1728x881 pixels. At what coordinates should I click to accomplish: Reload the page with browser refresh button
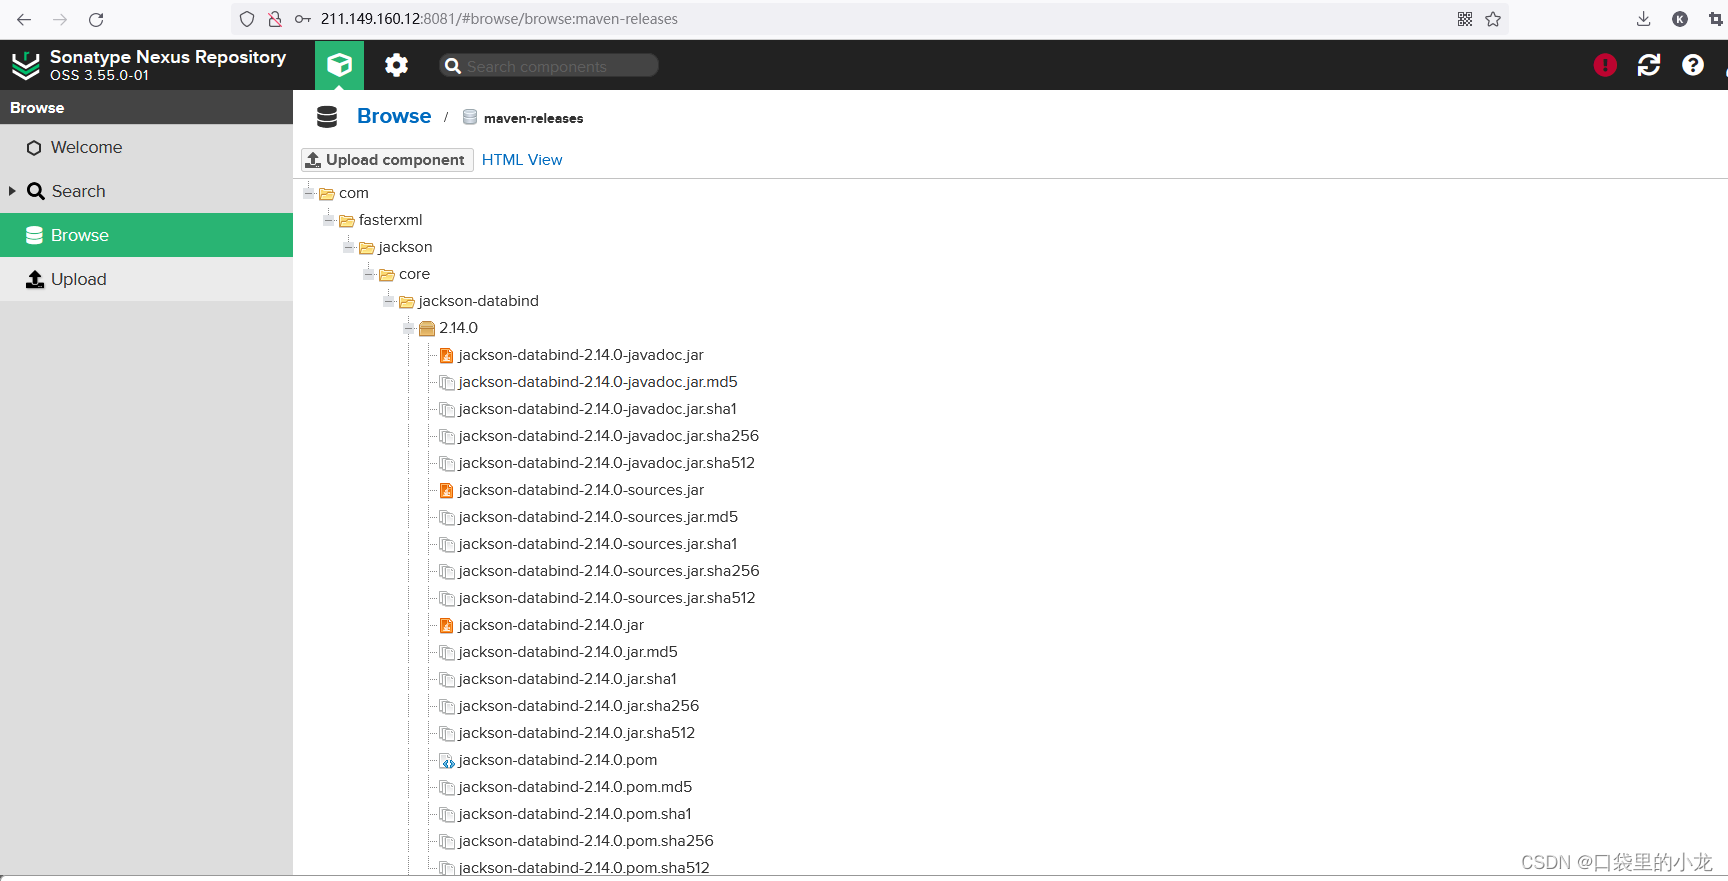pyautogui.click(x=96, y=19)
